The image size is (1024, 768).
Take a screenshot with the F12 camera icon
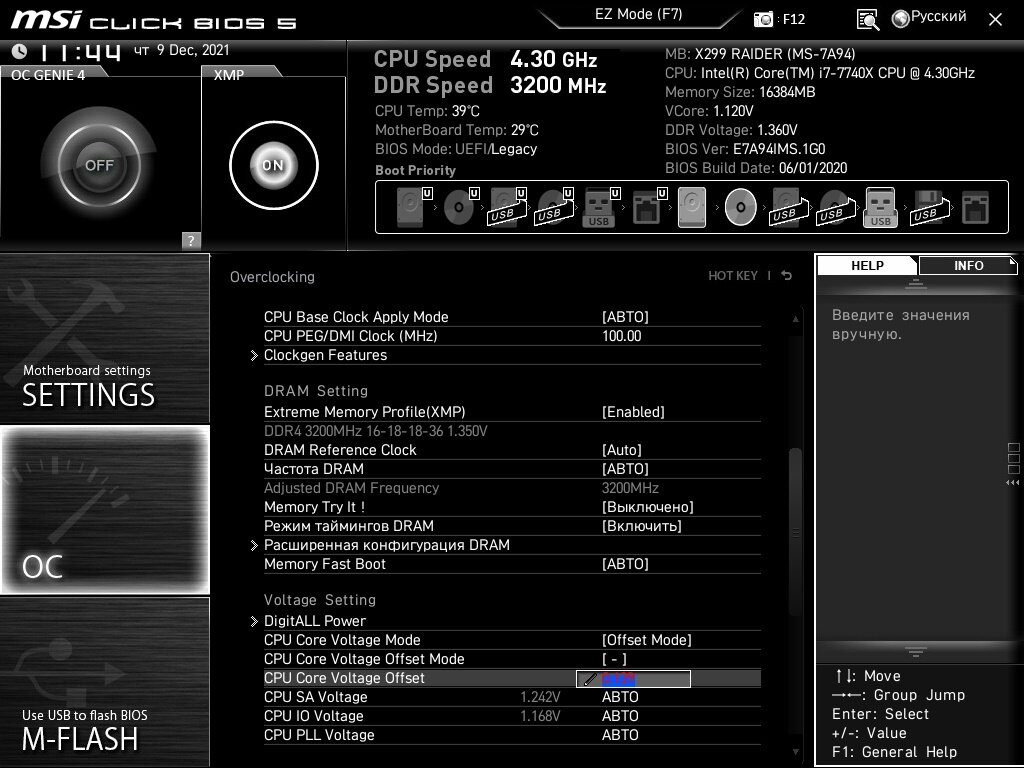(763, 19)
